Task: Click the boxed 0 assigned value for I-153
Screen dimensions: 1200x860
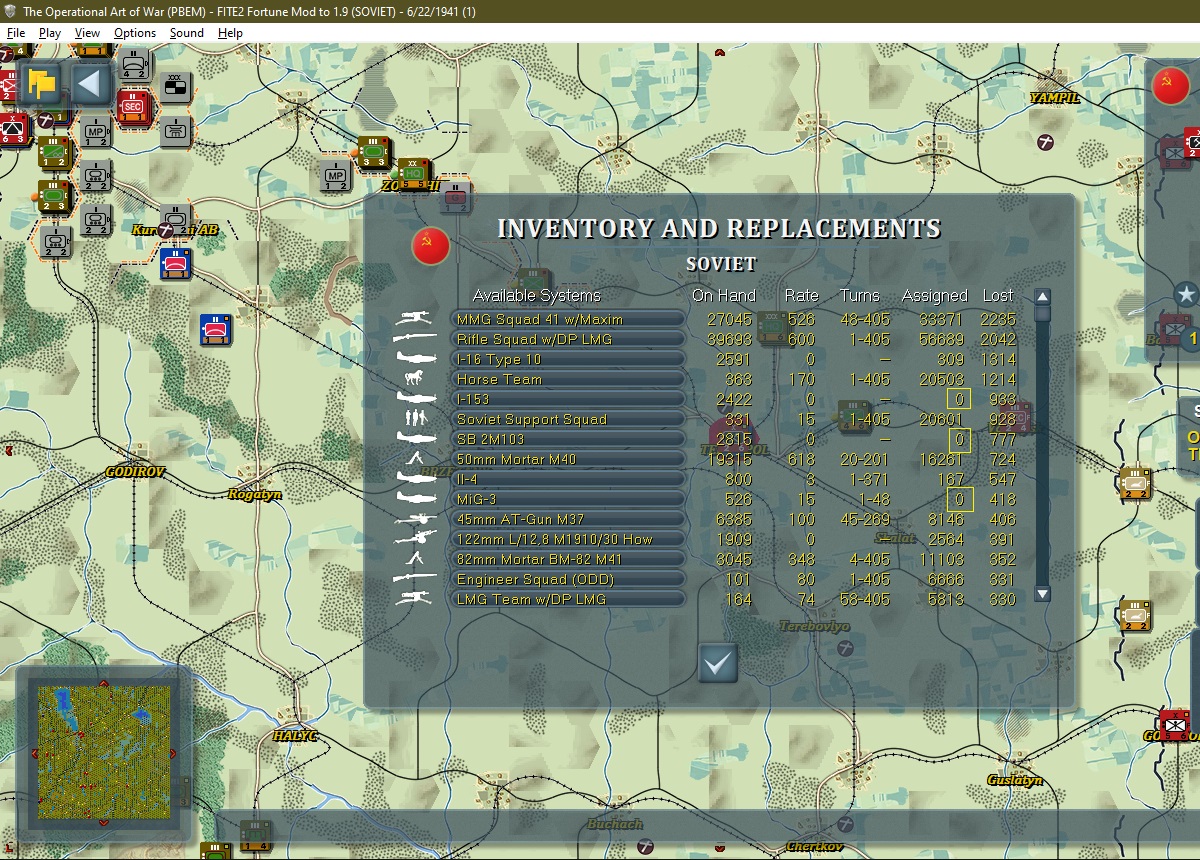Action: (x=959, y=399)
